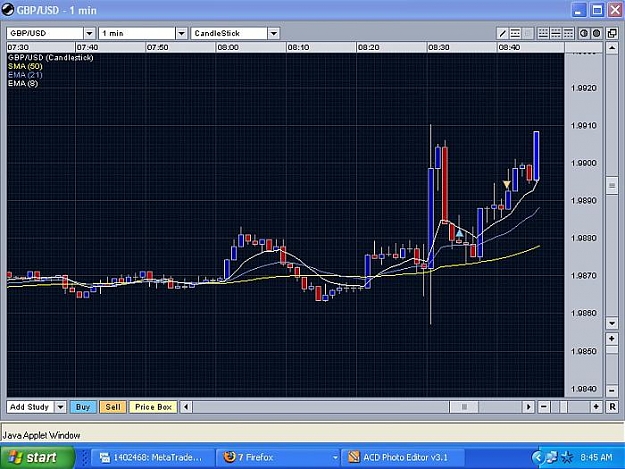This screenshot has width=625, height=469.
Task: Click the GBP/USD window title icon
Action: click(x=8, y=10)
